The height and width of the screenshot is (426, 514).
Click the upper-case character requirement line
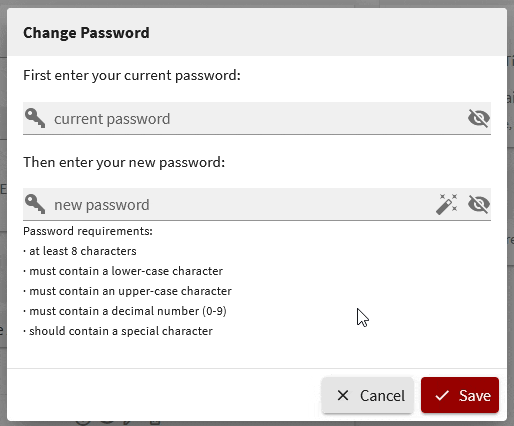tap(127, 291)
